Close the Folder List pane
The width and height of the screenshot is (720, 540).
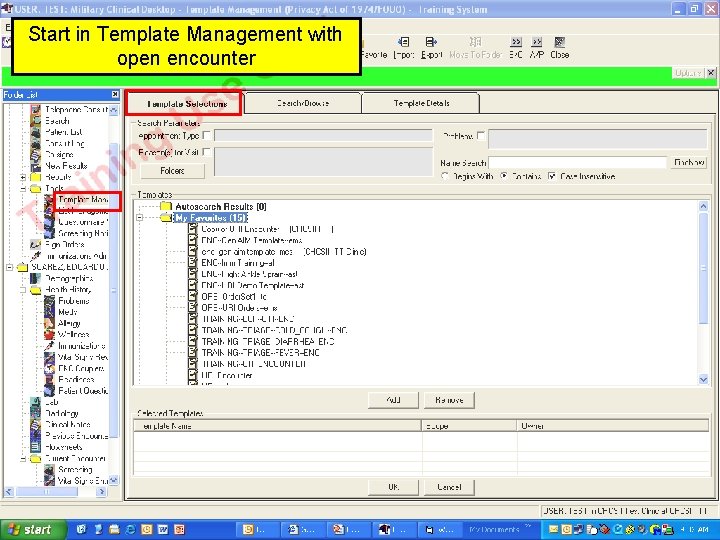(115, 95)
